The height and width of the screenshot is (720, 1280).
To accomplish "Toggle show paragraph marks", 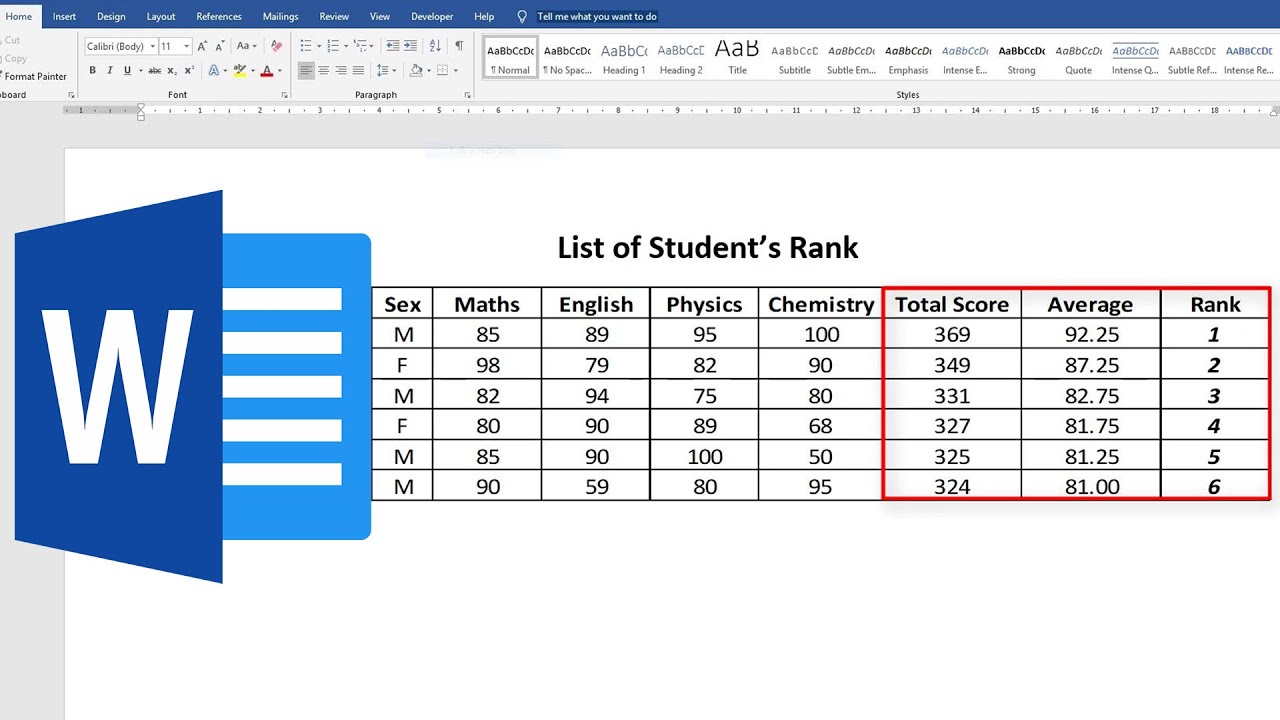I will pos(459,46).
